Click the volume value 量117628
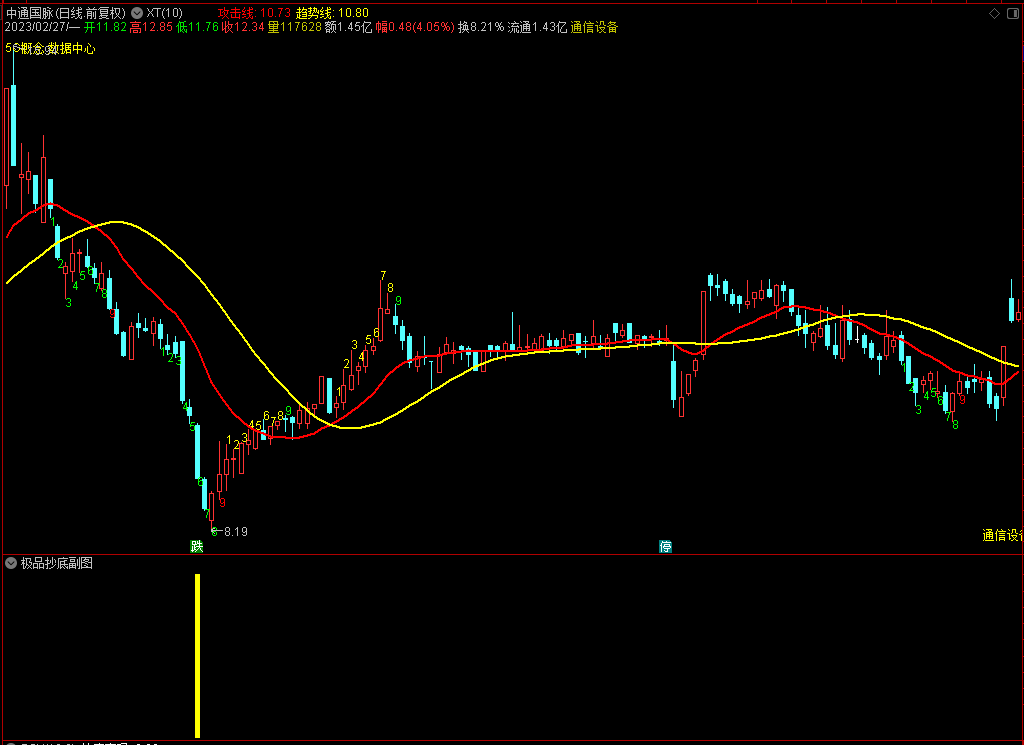The image size is (1024, 745). pyautogui.click(x=295, y=27)
